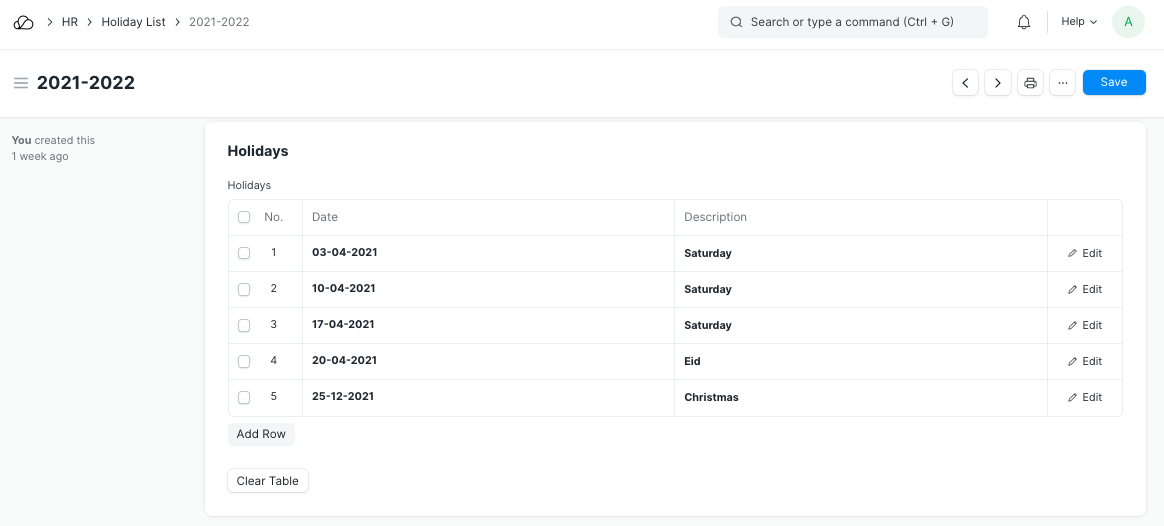Open Holiday List breadcrumb

pyautogui.click(x=133, y=22)
